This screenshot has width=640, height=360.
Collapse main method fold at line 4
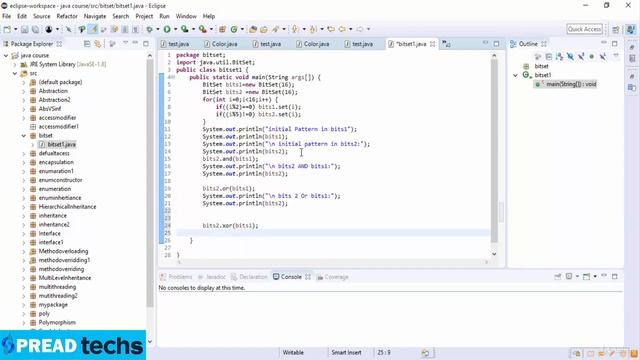pos(172,77)
